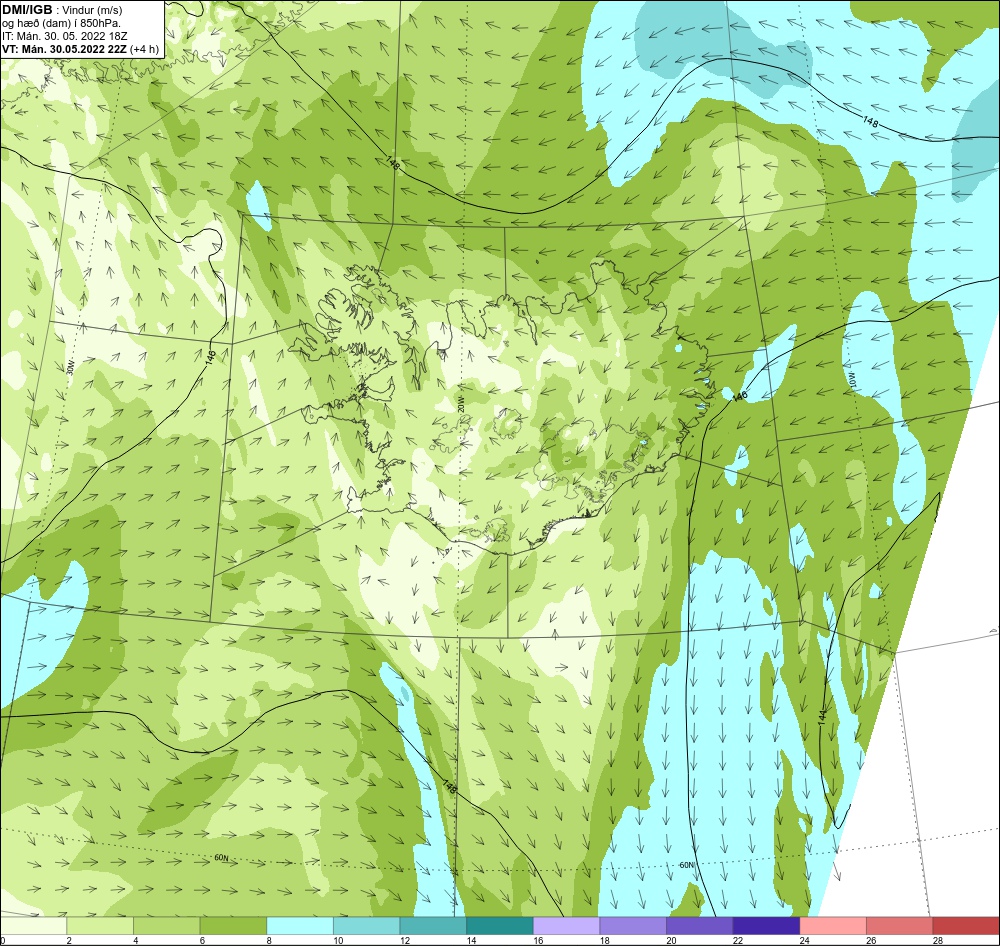Click the legend tick label 4
Viewport: 1000px width, 946px height.
(135, 940)
